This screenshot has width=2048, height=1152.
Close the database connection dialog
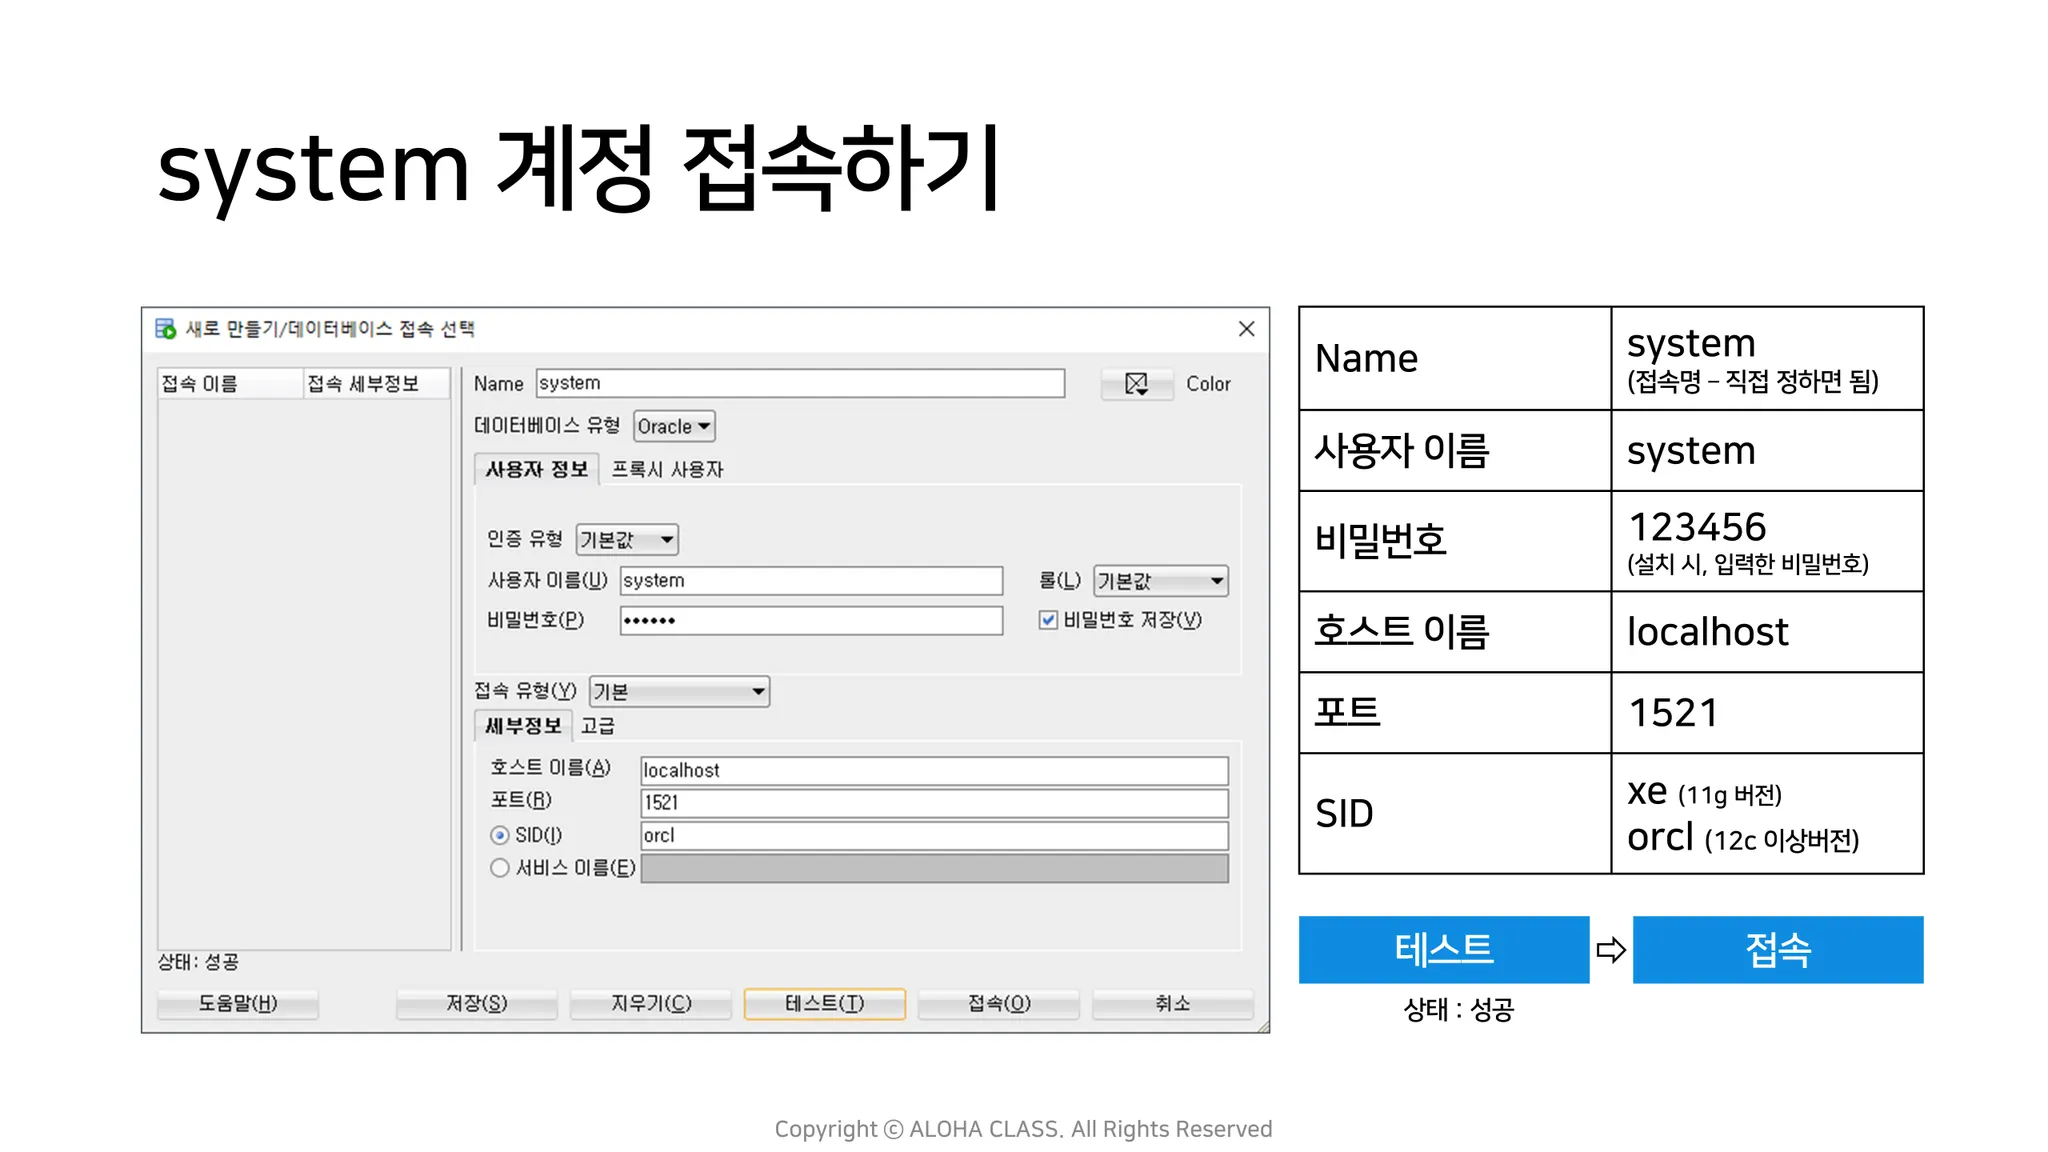pos(1246,329)
